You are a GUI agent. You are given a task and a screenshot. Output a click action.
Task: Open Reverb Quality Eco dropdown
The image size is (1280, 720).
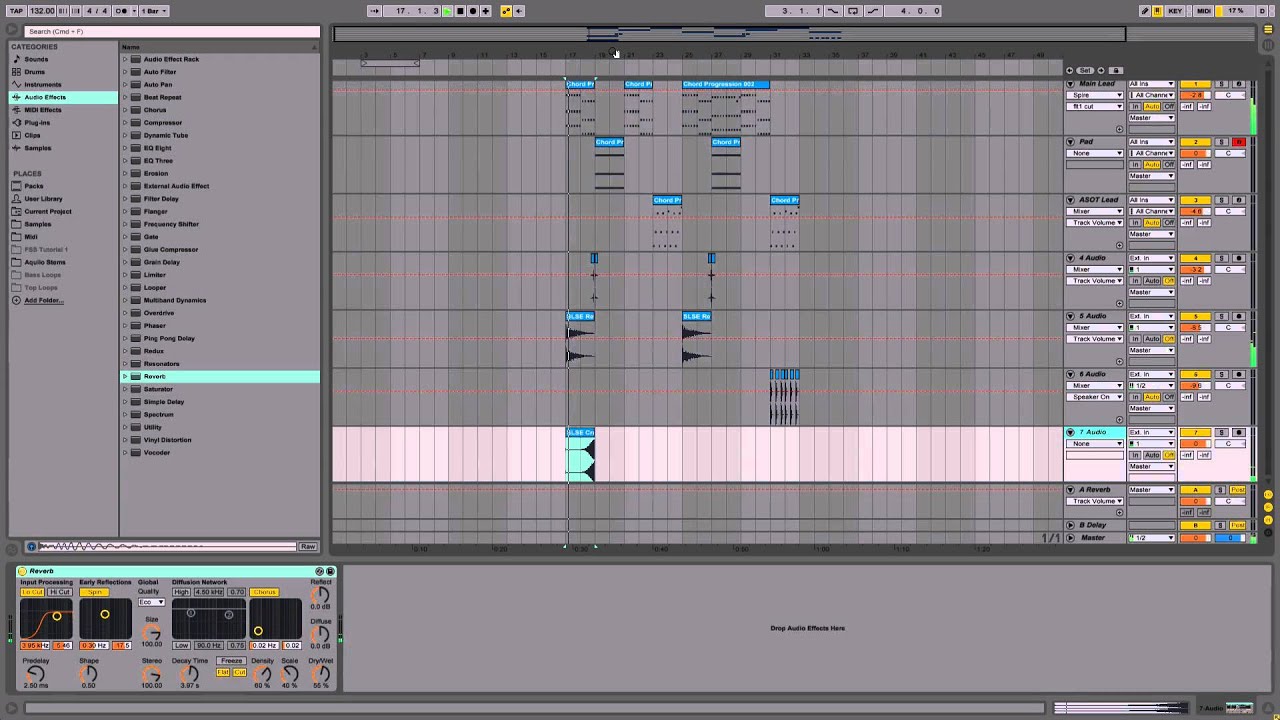pyautogui.click(x=152, y=602)
